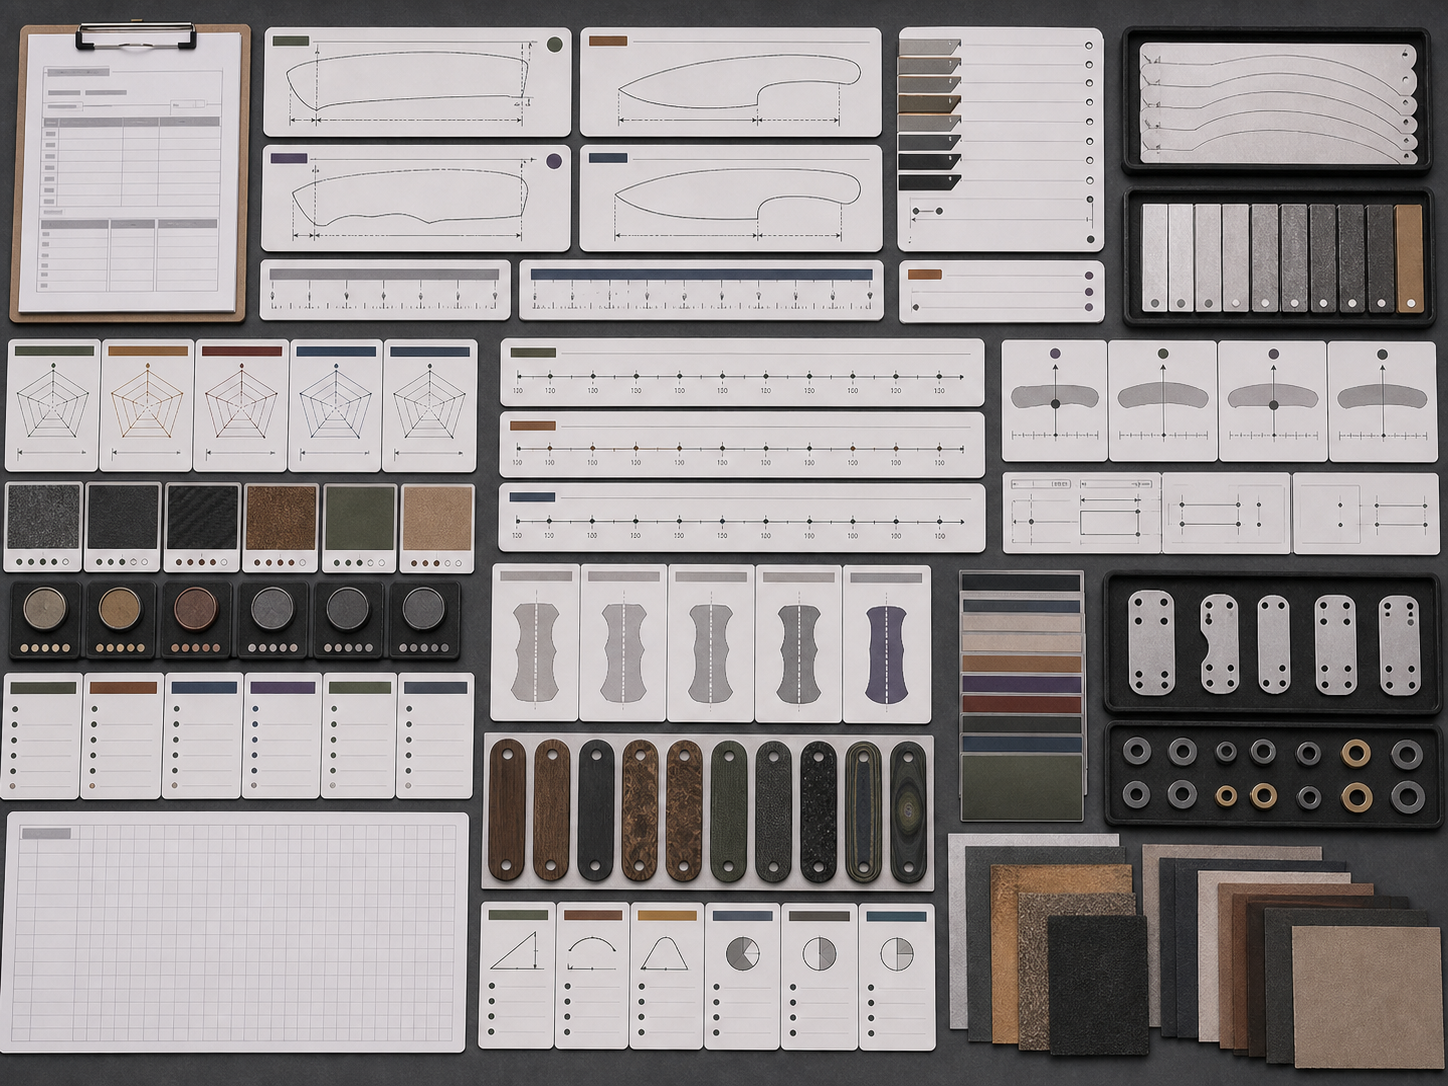Viewport: 1448px width, 1086px height.
Task: Choose the bronze-tinted finish tab on finish list
Action: [929, 103]
